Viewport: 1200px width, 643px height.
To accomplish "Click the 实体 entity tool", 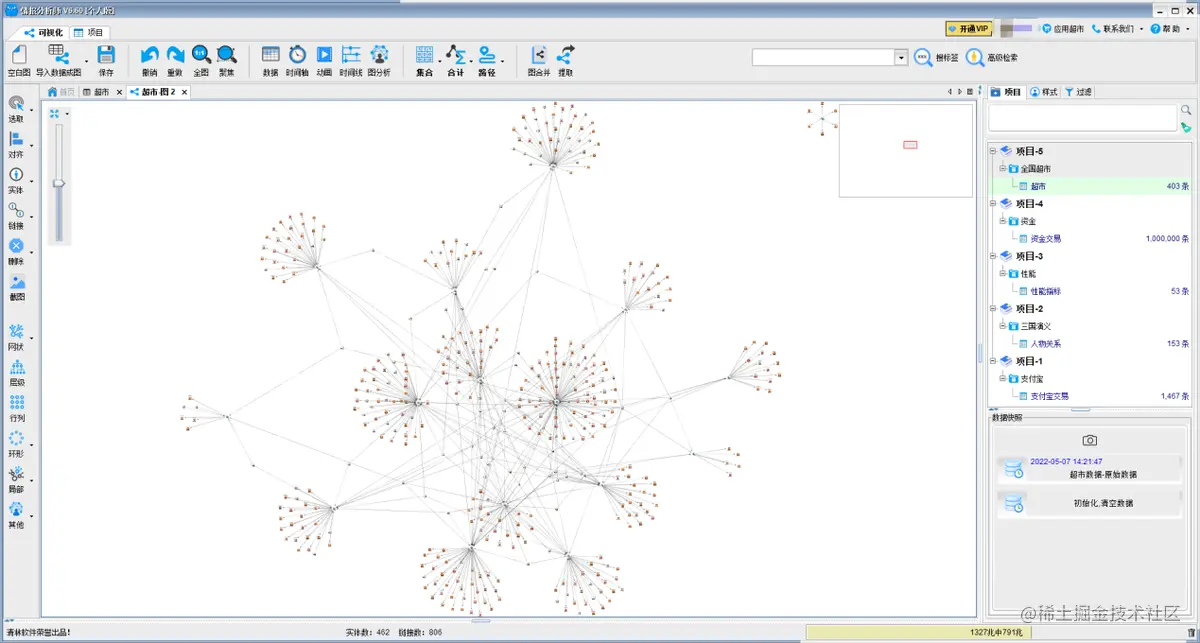I will tap(16, 181).
